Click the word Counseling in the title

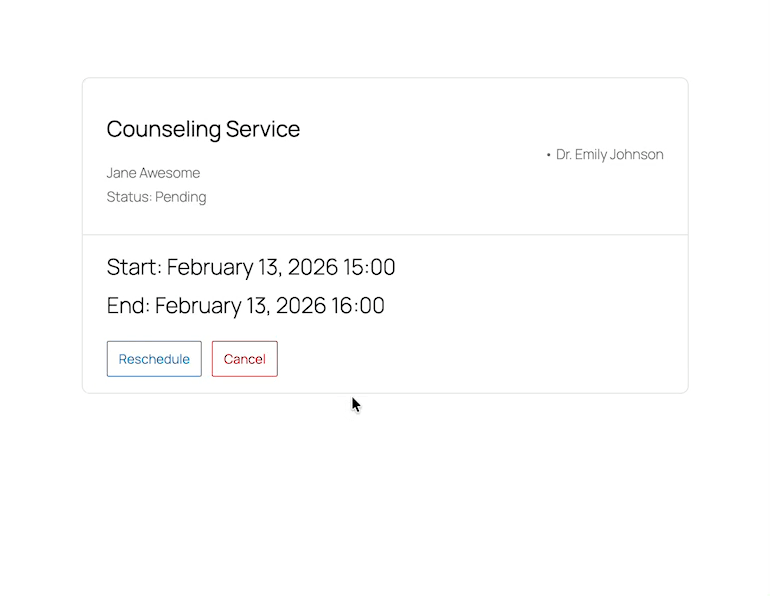(x=163, y=129)
